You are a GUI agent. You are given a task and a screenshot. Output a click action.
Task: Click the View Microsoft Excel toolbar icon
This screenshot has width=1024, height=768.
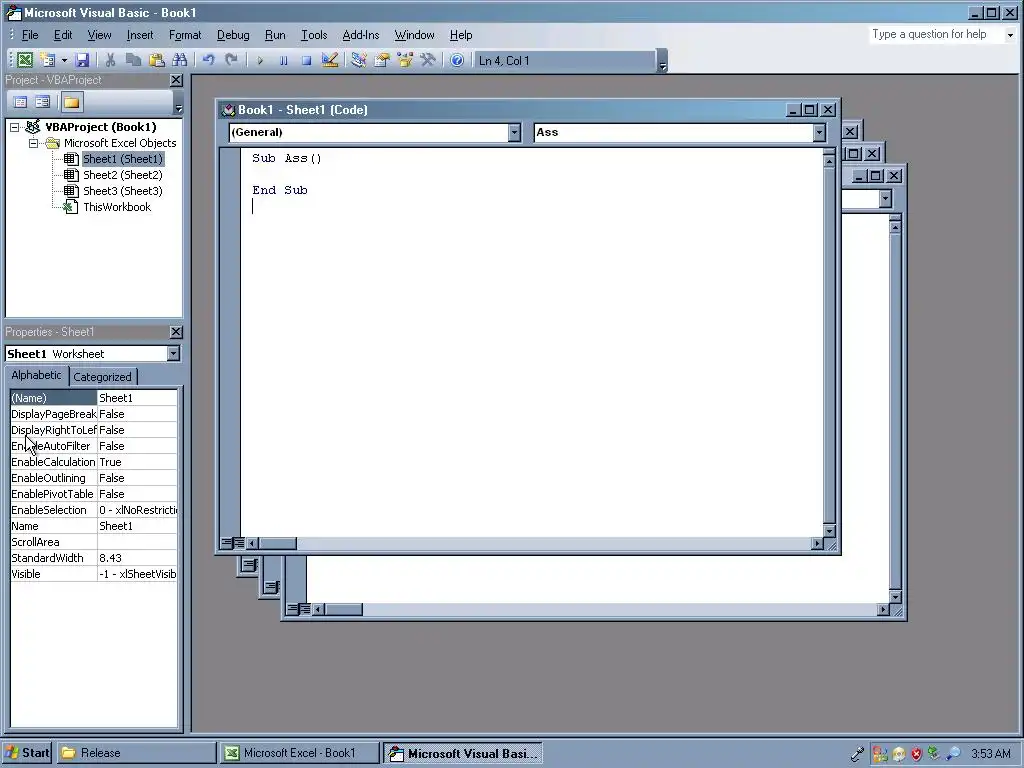pos(25,61)
